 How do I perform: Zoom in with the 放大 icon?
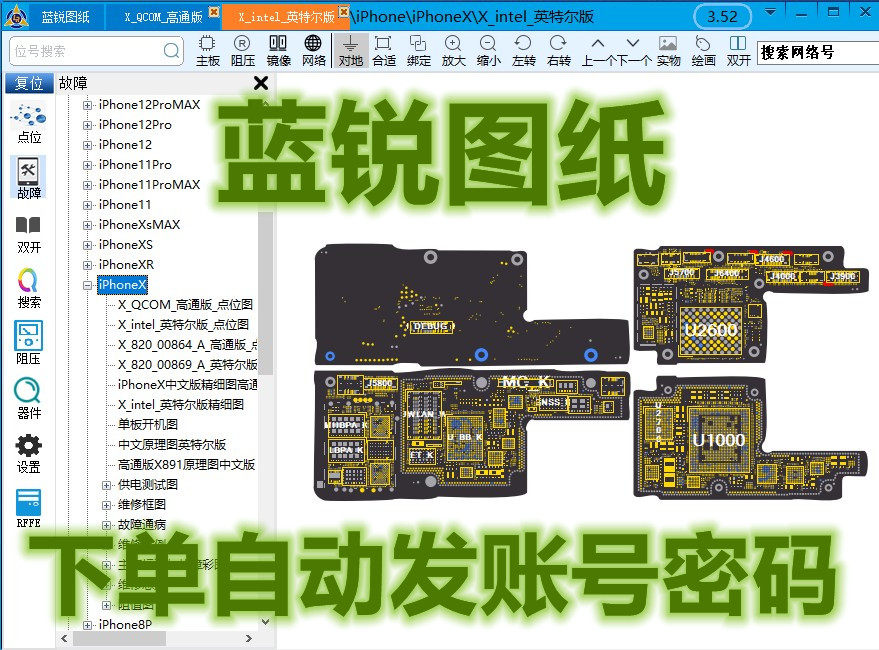tap(454, 50)
